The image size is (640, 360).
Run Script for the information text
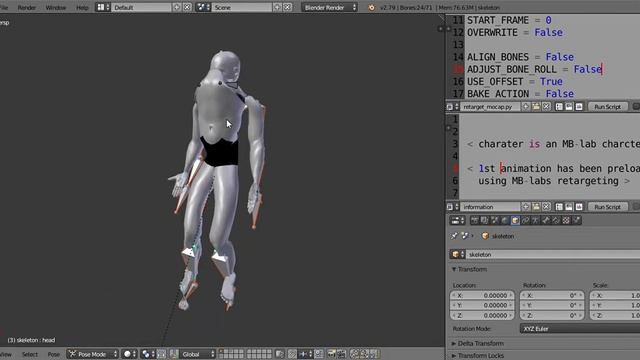pos(607,207)
